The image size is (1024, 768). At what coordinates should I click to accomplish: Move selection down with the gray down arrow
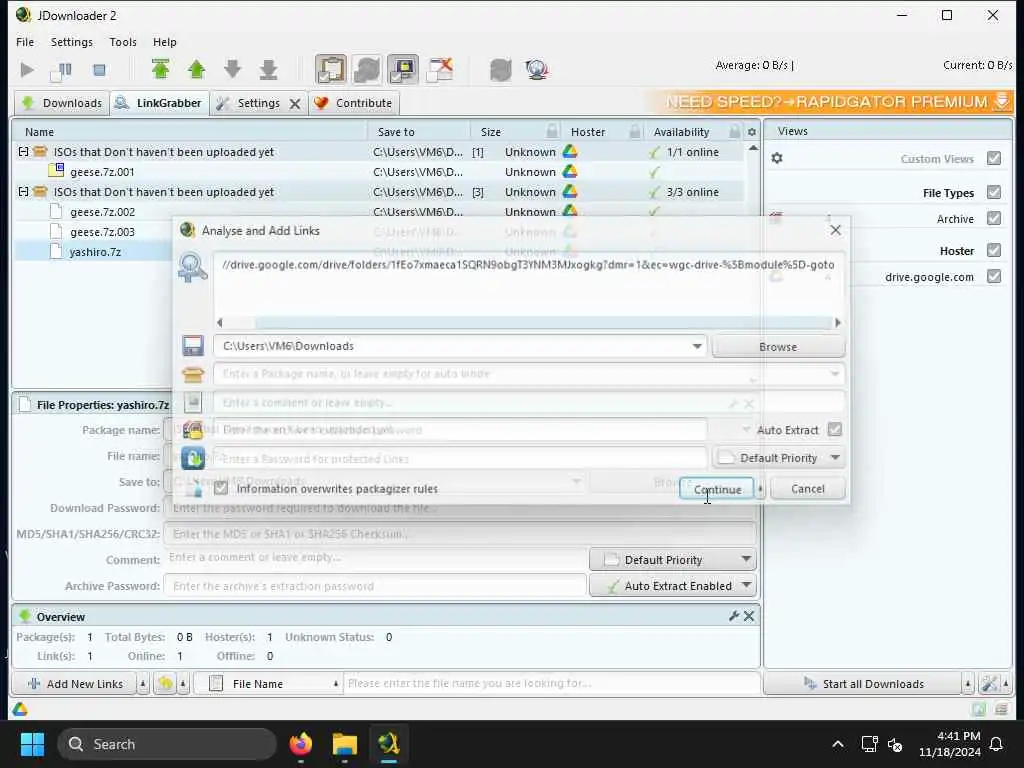pos(232,69)
